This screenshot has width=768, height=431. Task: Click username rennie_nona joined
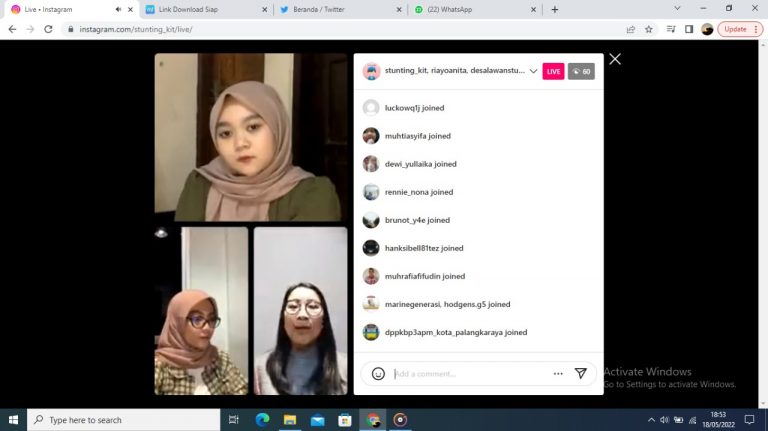[x=419, y=192]
